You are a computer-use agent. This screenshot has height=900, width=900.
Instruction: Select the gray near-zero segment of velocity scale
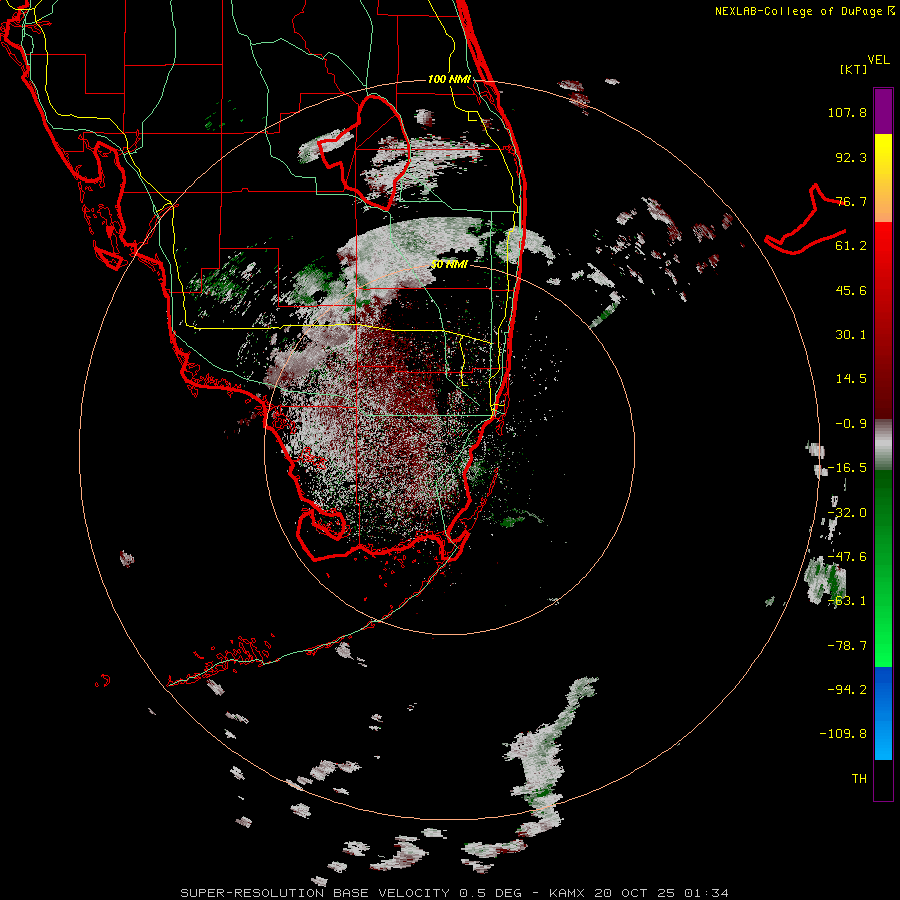coord(883,442)
